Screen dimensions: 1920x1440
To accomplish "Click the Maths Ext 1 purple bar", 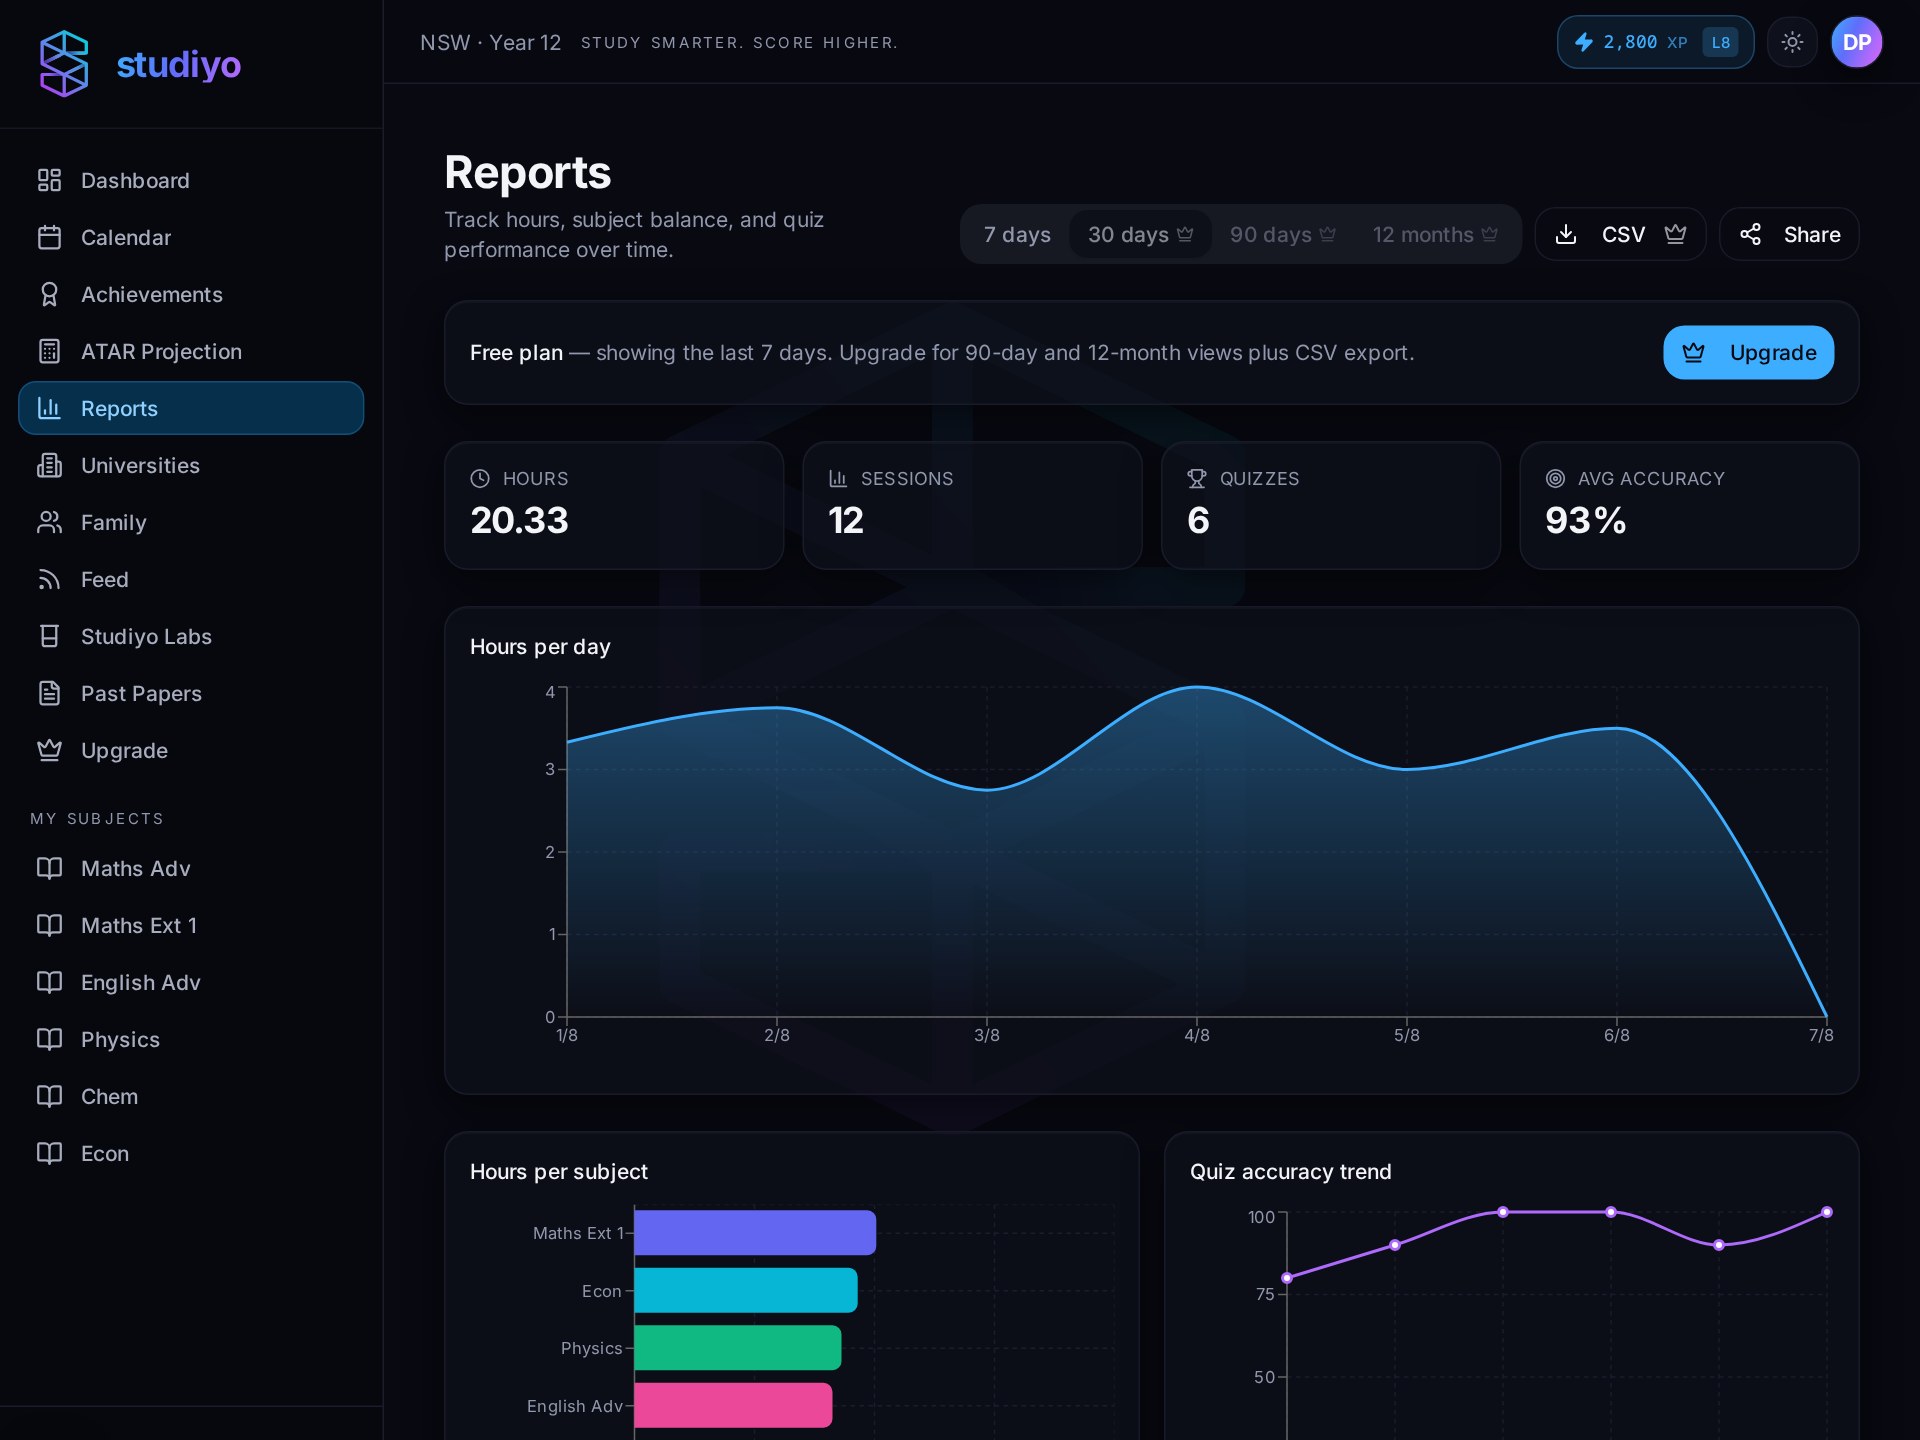I will pyautogui.click(x=755, y=1232).
